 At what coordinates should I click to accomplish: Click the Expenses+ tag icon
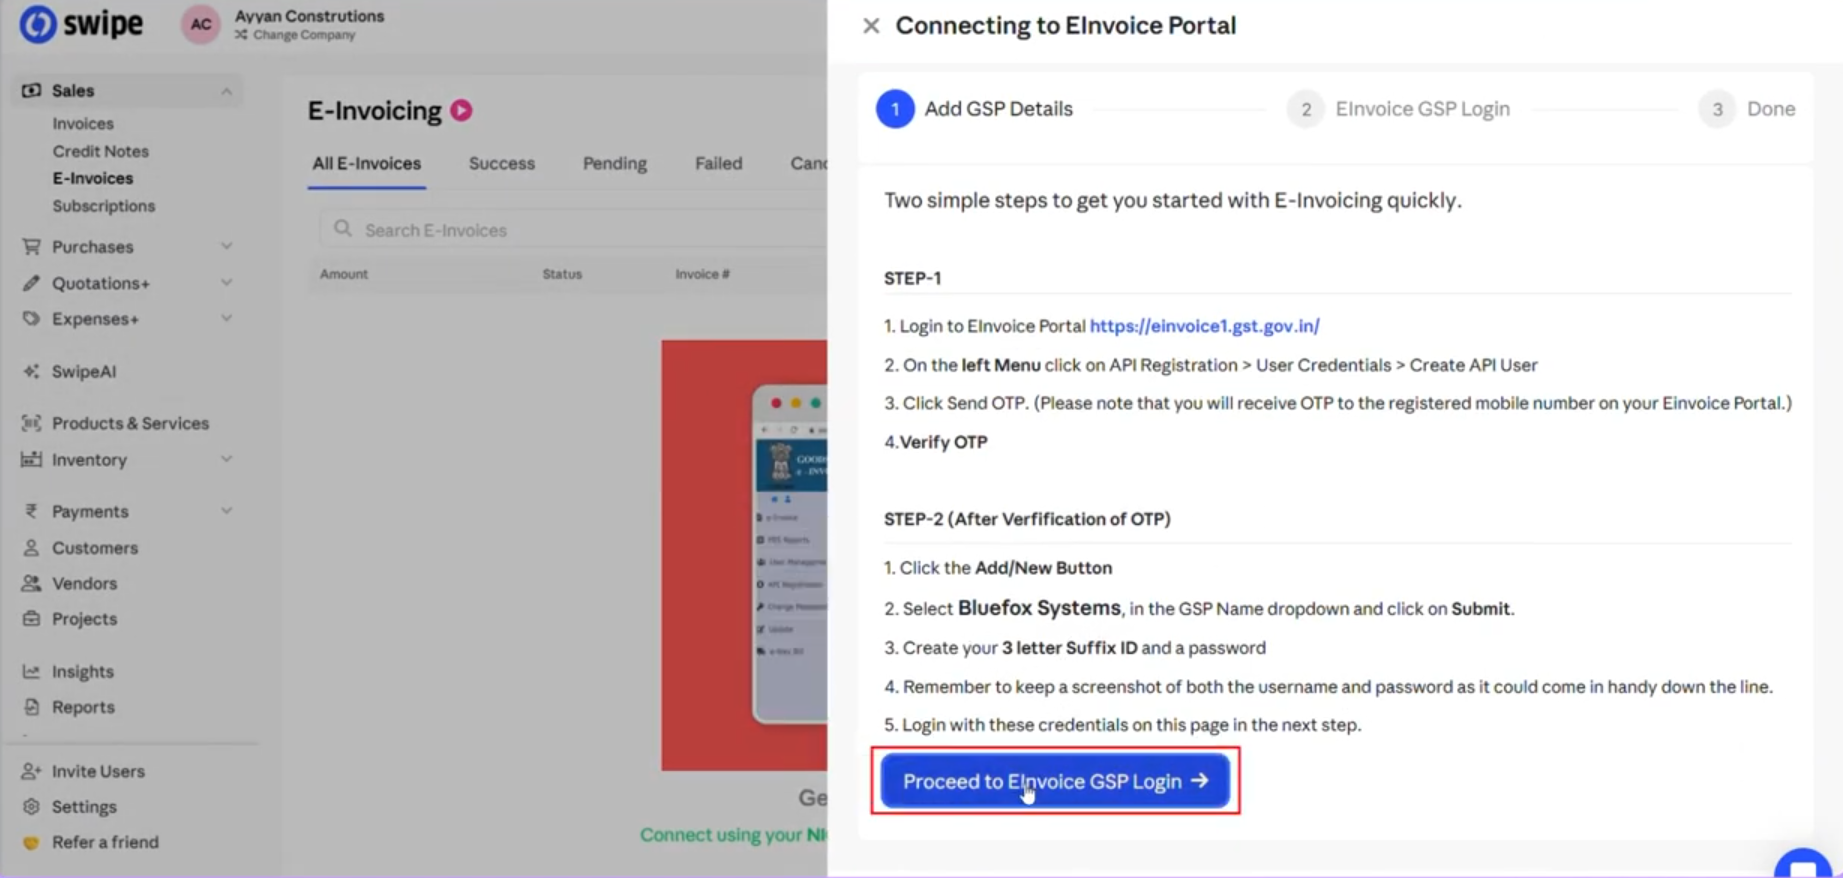pyautogui.click(x=31, y=319)
